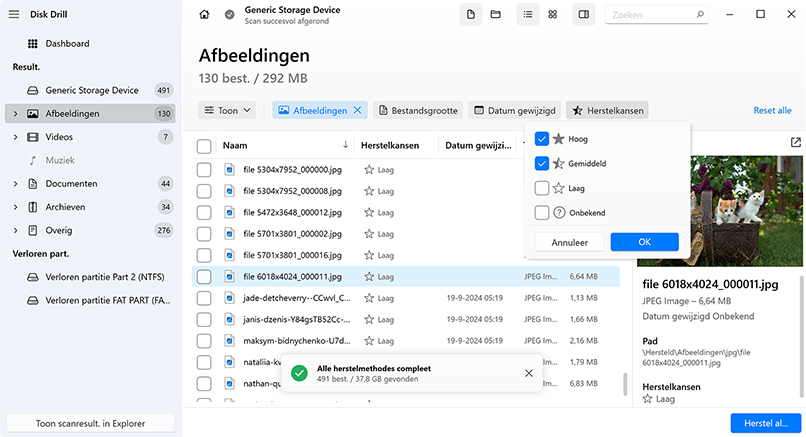Switch to folder view icon in toolbar
Image resolution: width=806 pixels, height=437 pixels.
[x=496, y=14]
